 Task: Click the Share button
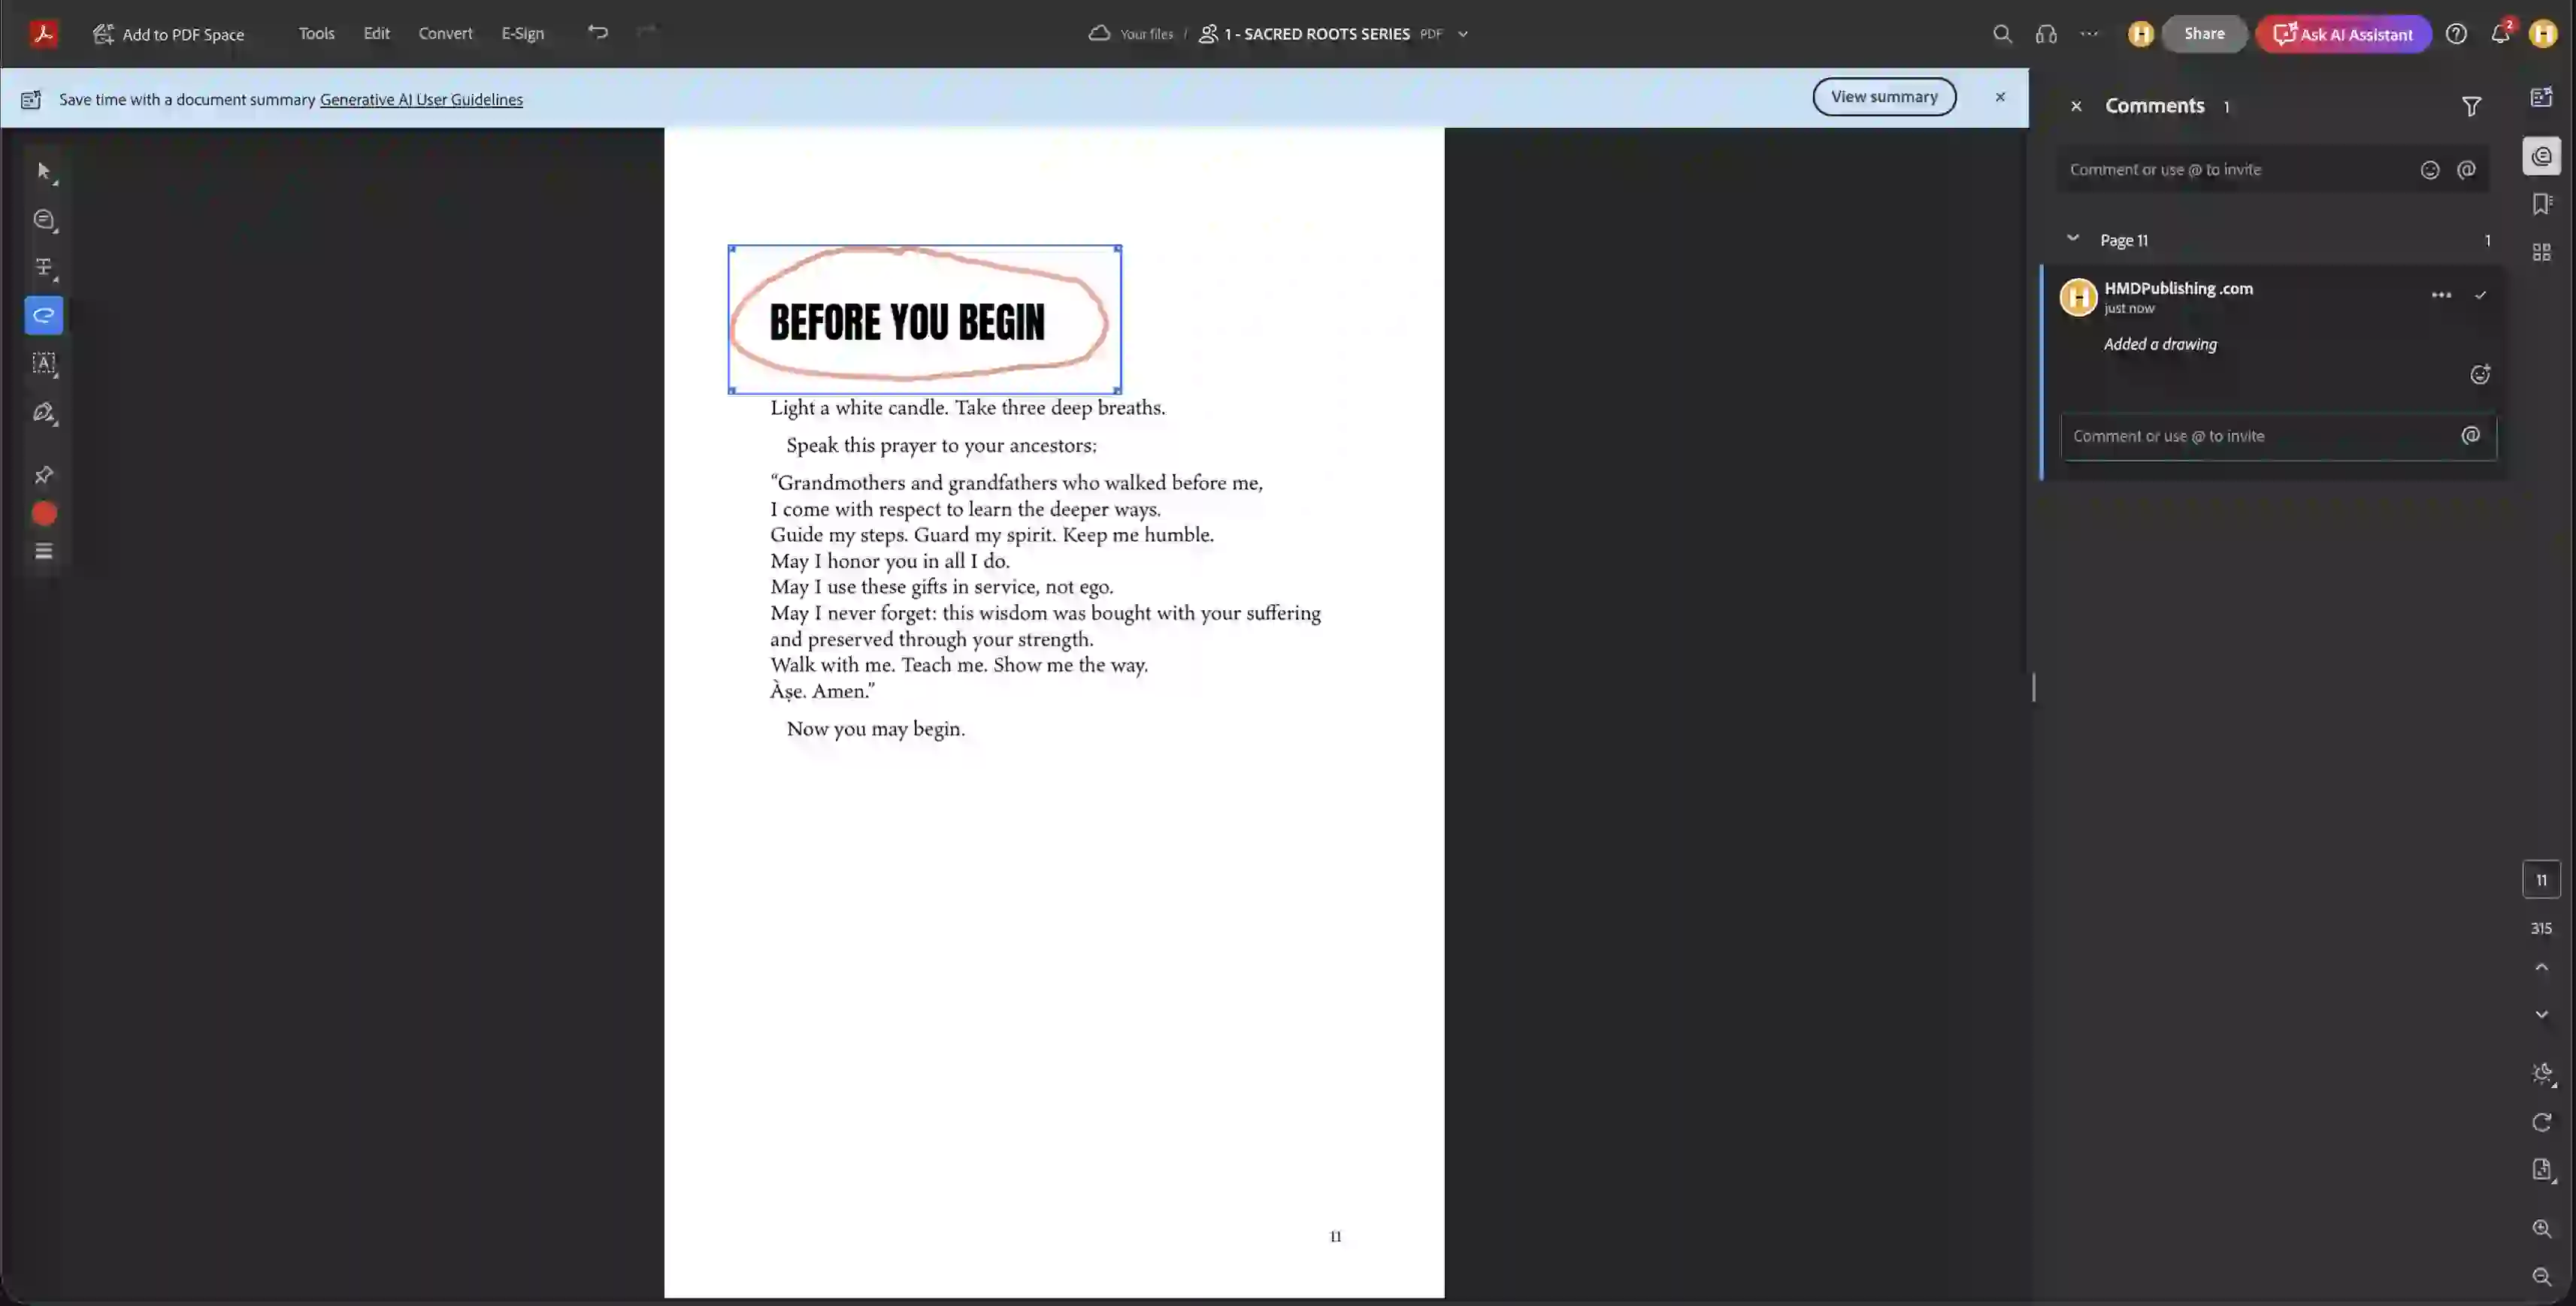coord(2204,34)
